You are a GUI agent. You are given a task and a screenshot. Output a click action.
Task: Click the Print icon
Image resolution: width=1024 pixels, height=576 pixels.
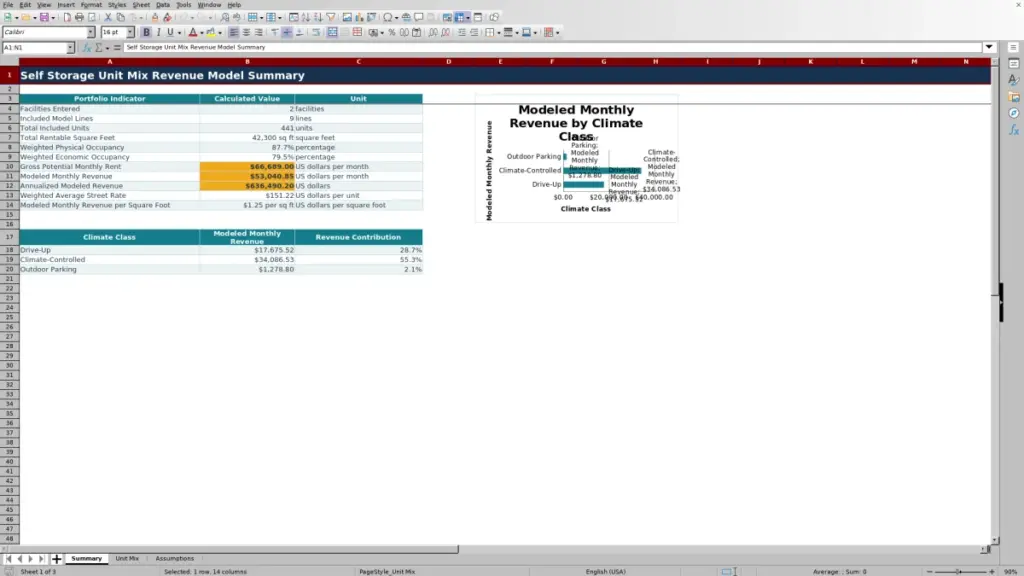click(79, 17)
